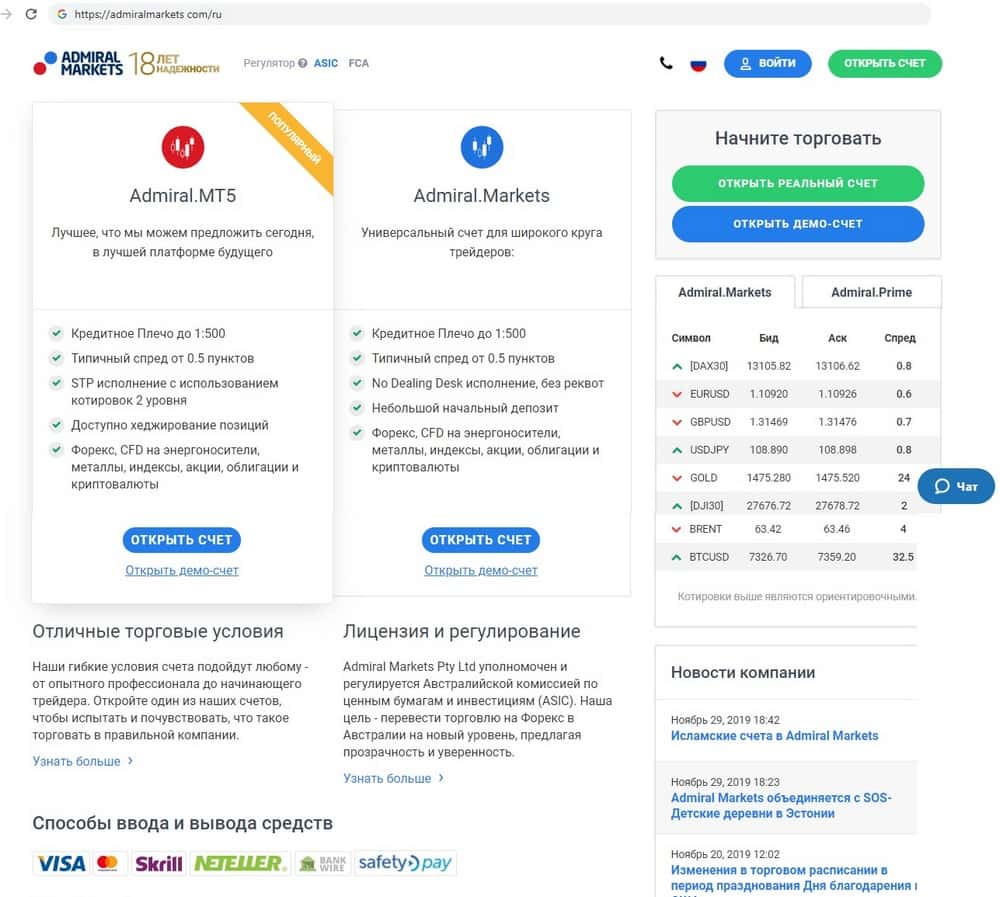Click the blue Admiral.Markets chart icon

(482, 147)
